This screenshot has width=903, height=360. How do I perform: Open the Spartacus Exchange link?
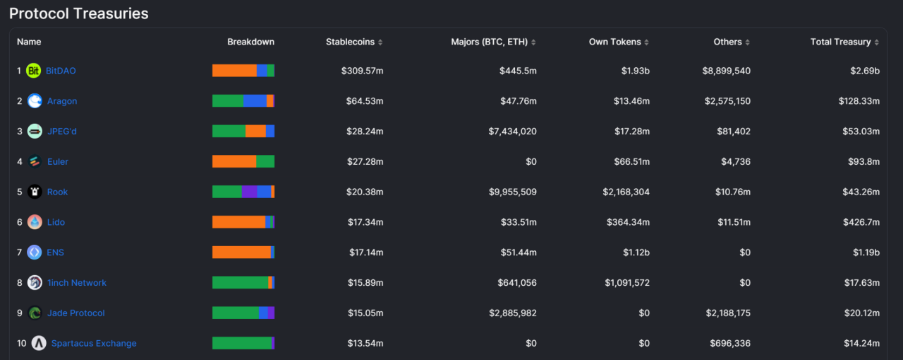click(x=94, y=343)
